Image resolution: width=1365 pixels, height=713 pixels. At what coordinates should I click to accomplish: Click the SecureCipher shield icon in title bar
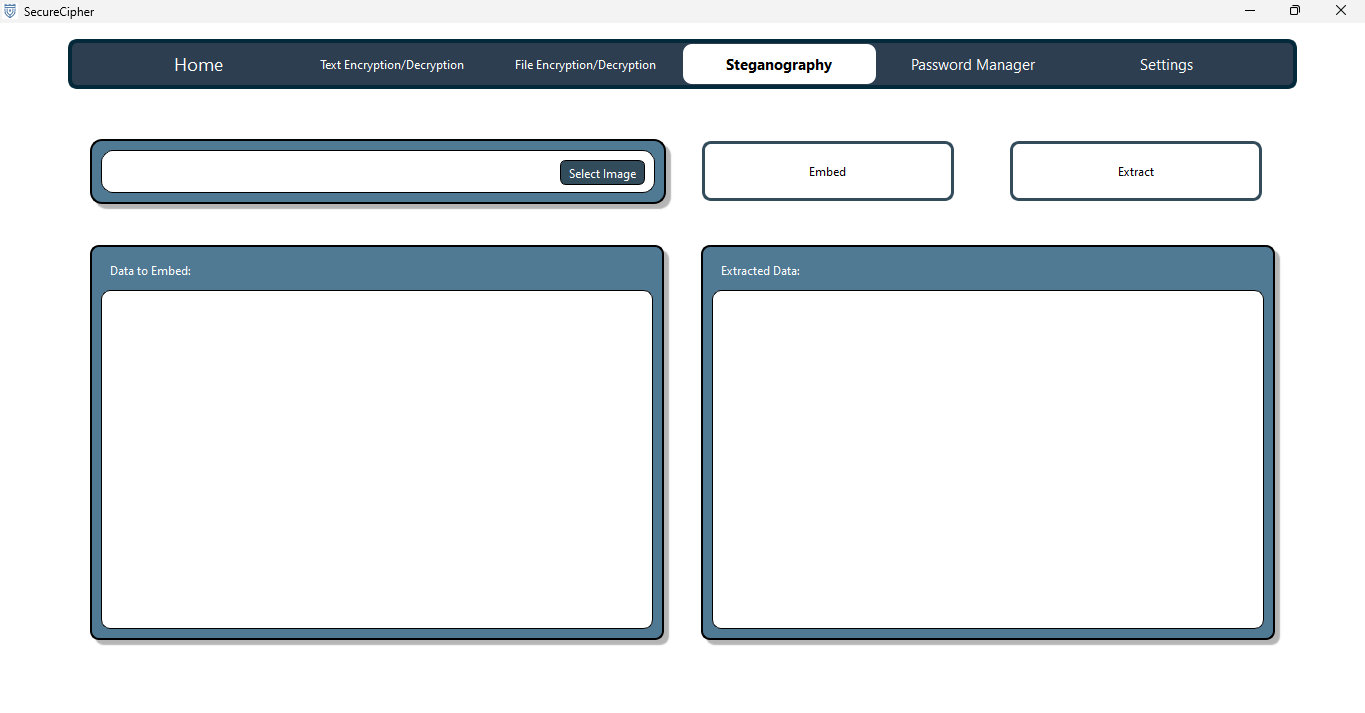(10, 11)
